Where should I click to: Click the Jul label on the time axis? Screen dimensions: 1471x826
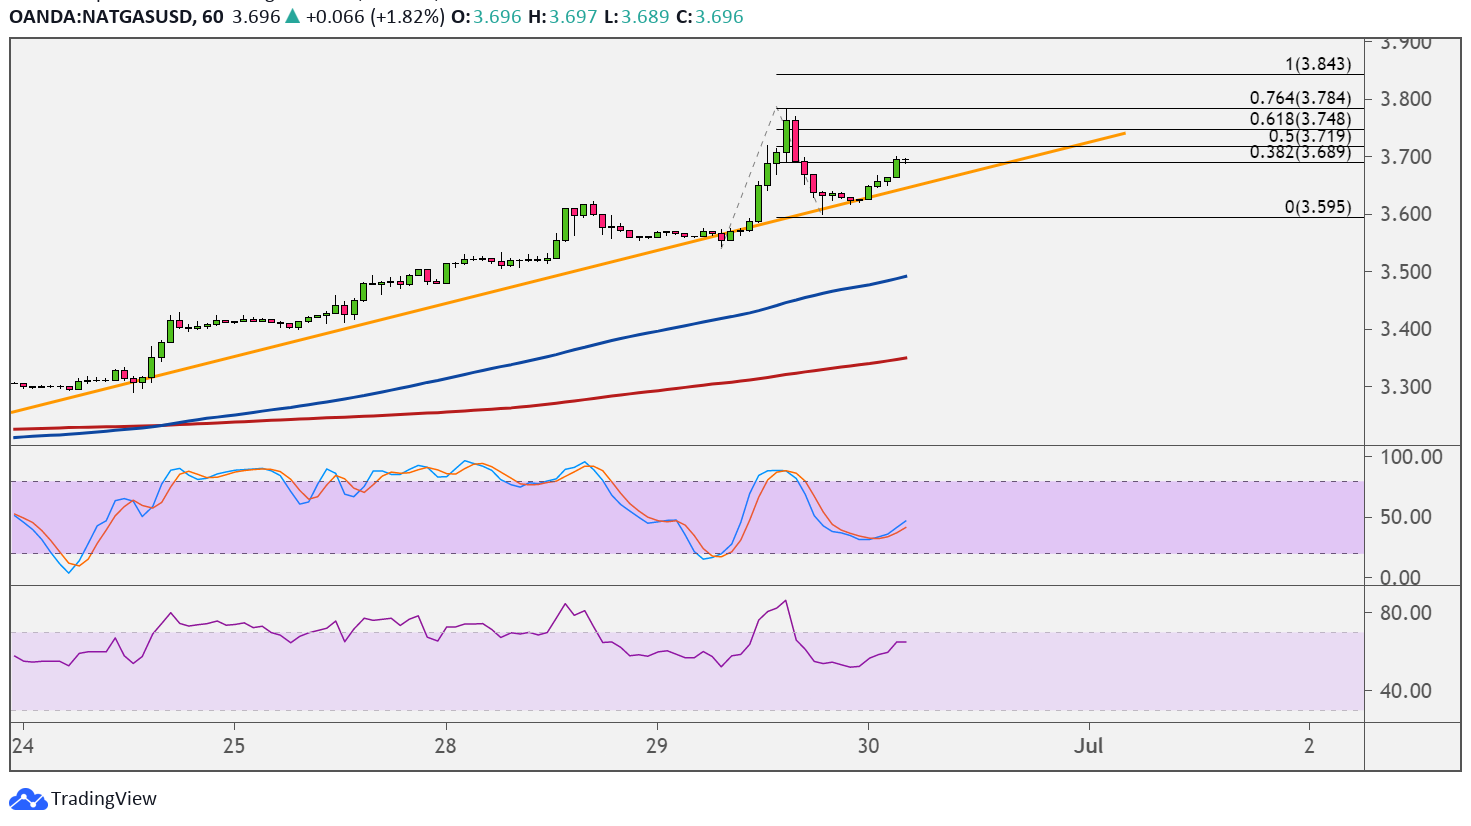(x=1088, y=746)
